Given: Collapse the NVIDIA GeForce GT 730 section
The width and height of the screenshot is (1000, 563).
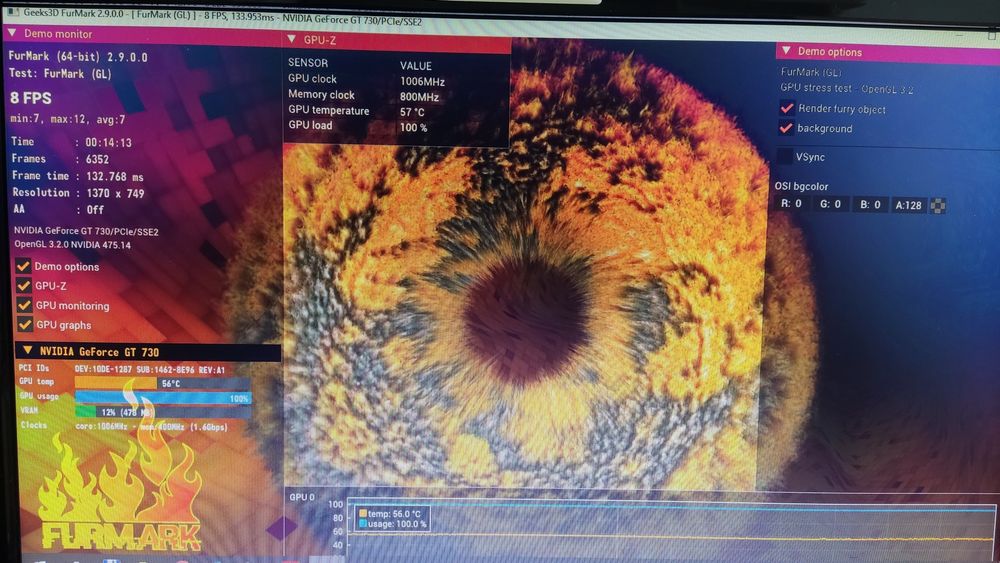Looking at the screenshot, I should tap(27, 350).
